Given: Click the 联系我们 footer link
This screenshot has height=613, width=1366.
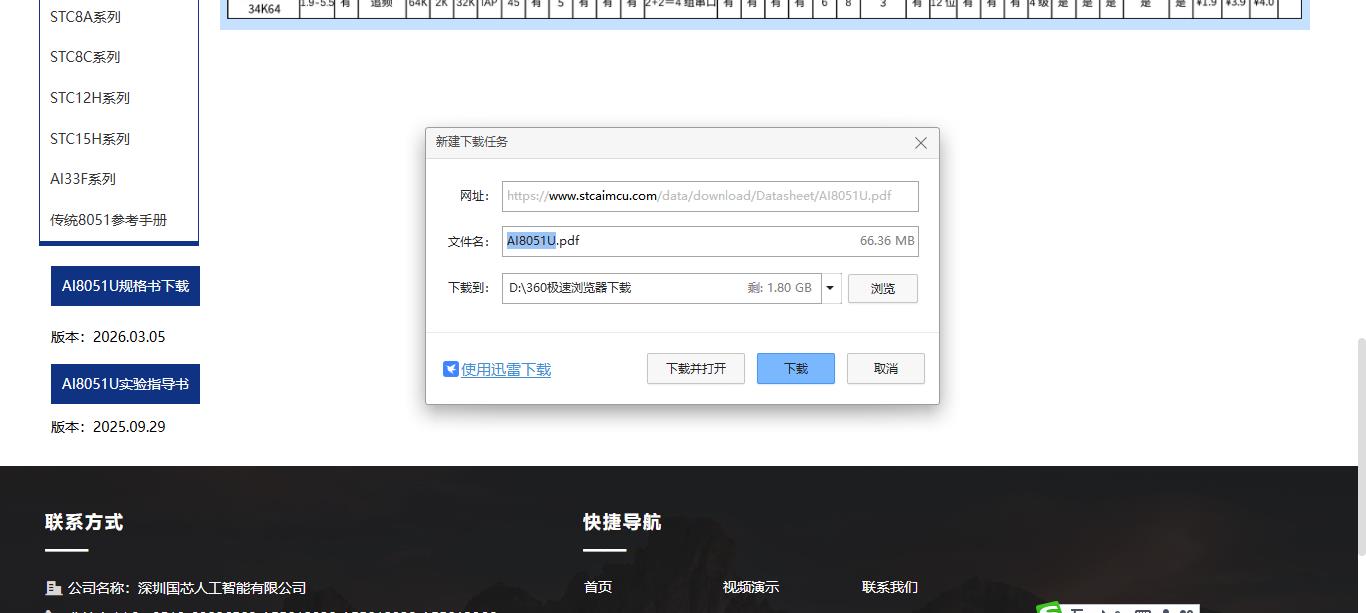Looking at the screenshot, I should tap(890, 587).
